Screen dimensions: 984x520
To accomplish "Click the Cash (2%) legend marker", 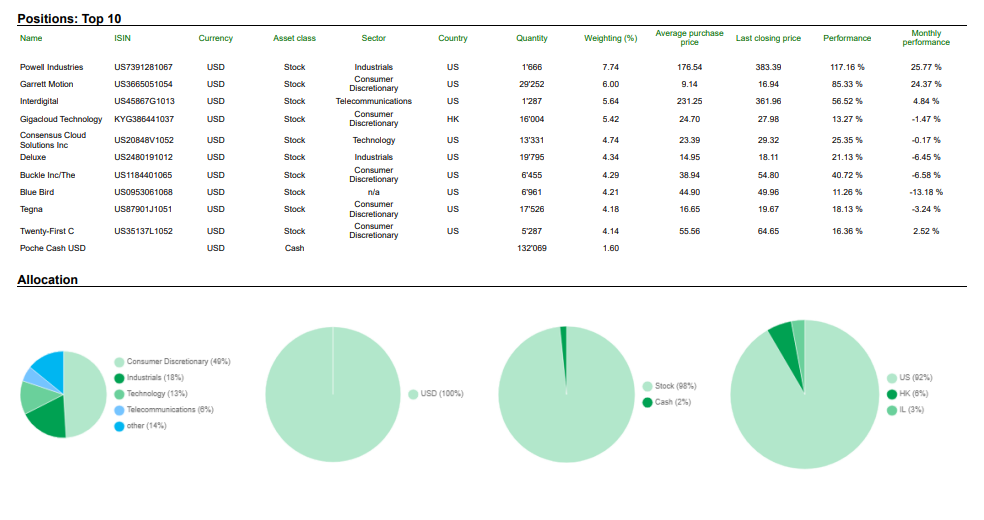I will [x=647, y=402].
